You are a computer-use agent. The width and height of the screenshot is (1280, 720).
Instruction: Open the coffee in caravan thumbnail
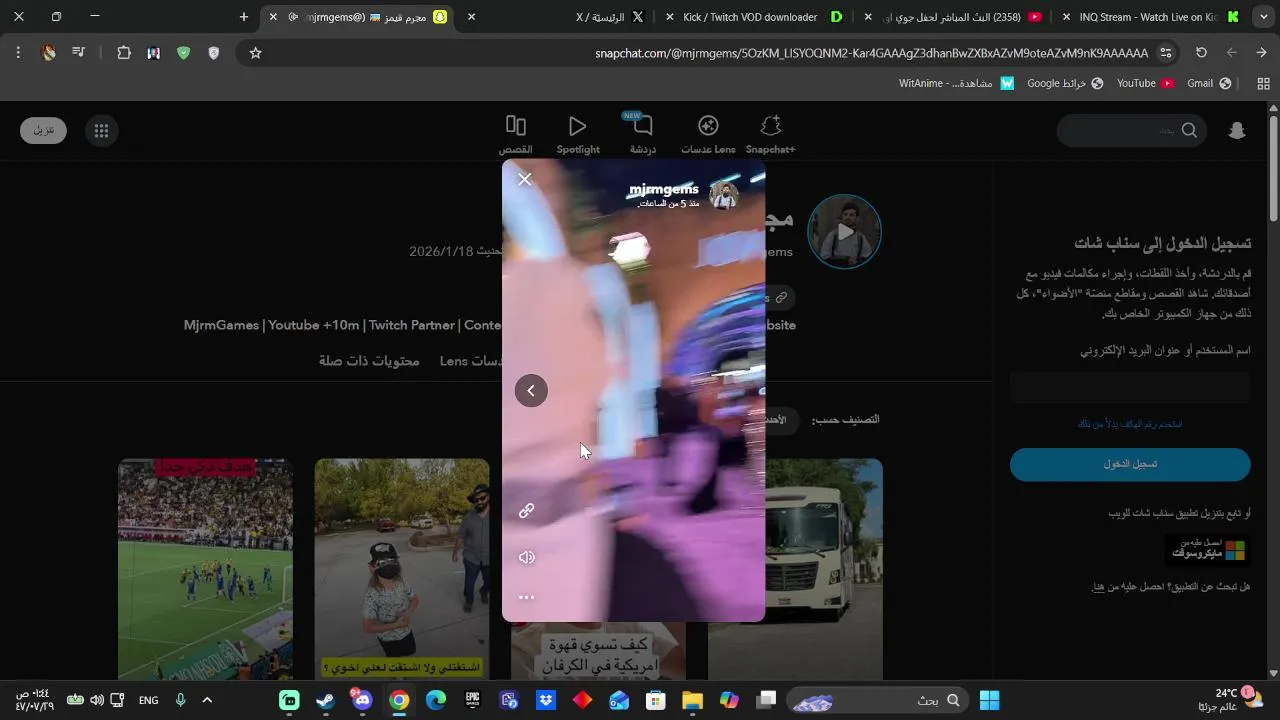pyautogui.click(x=598, y=651)
